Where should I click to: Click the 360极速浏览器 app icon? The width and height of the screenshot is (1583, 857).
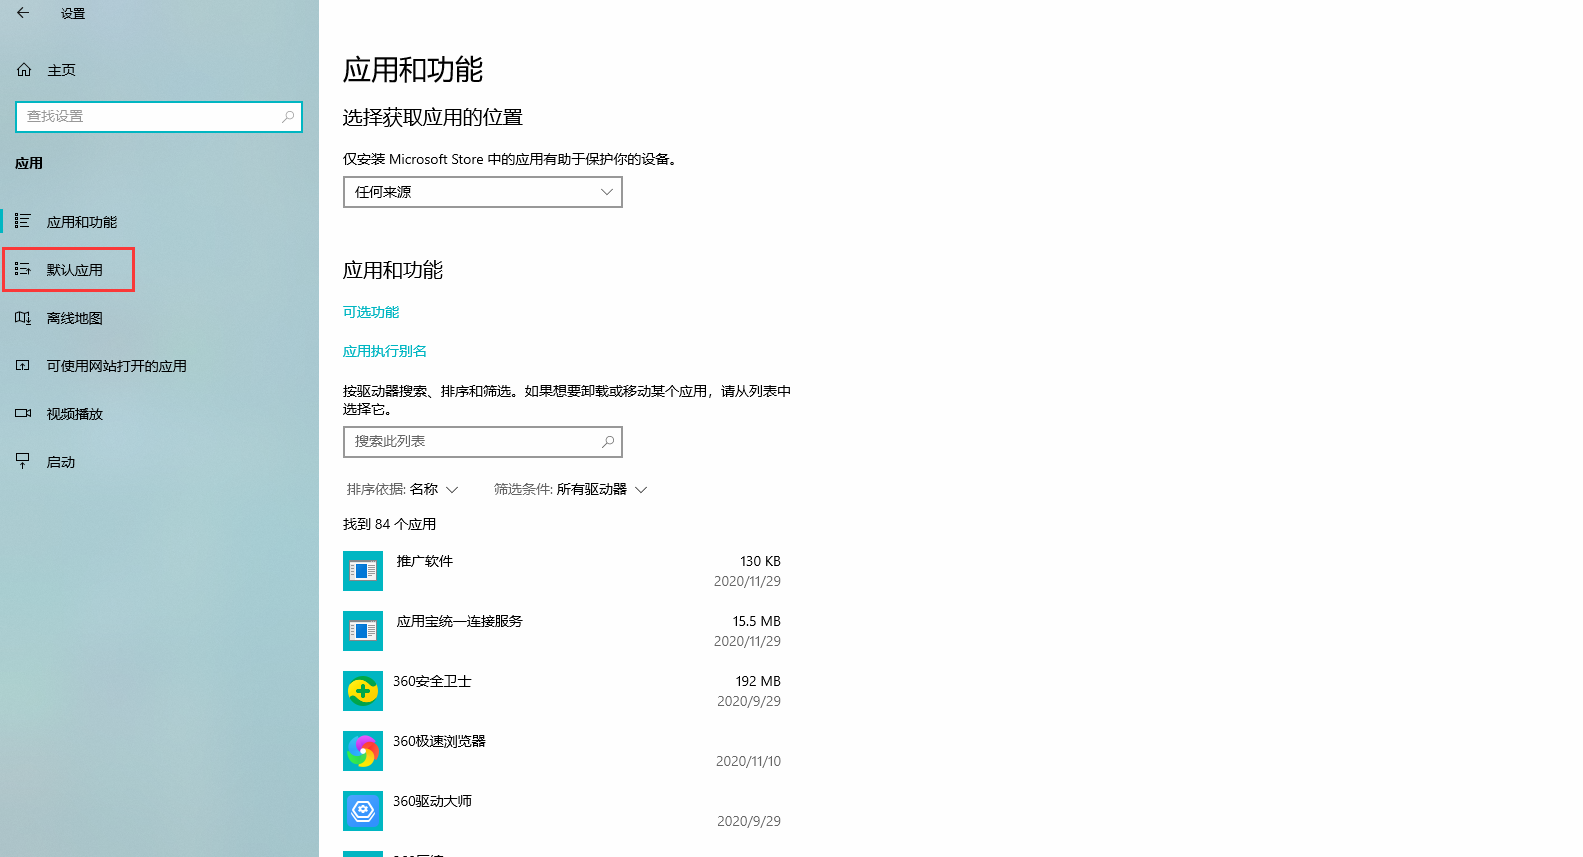click(363, 751)
